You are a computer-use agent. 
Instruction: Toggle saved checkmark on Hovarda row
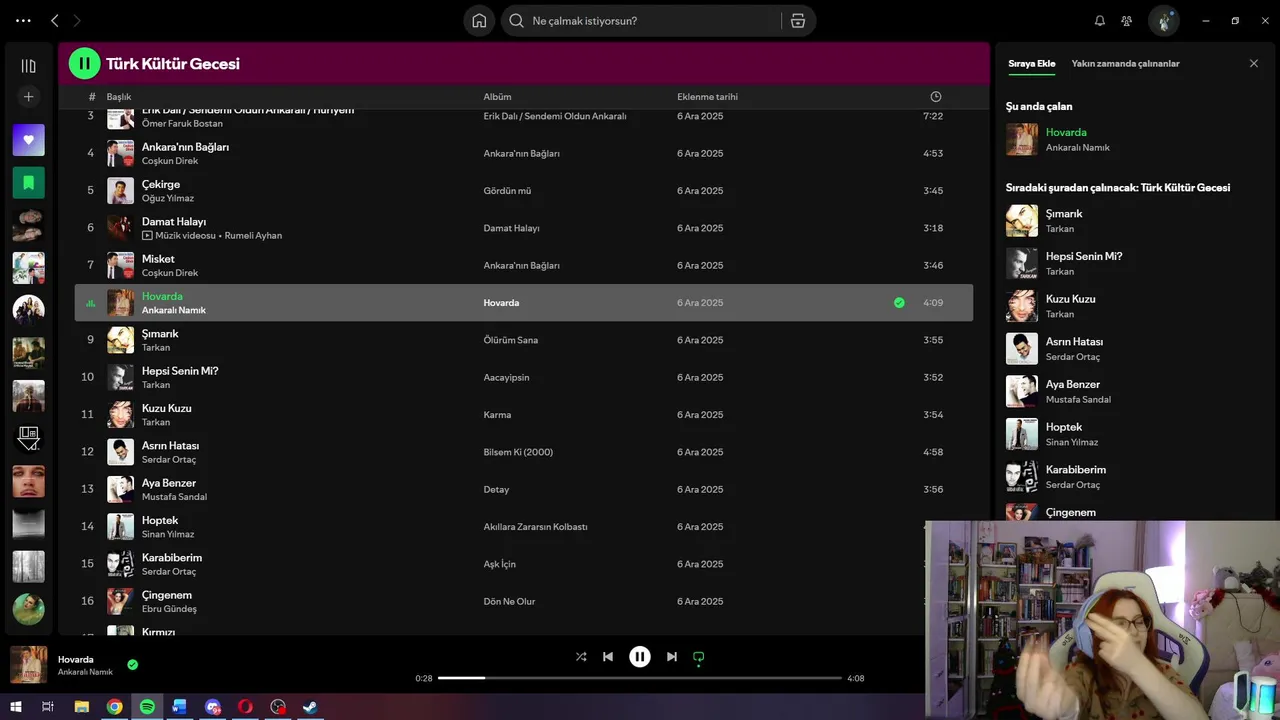(x=899, y=303)
